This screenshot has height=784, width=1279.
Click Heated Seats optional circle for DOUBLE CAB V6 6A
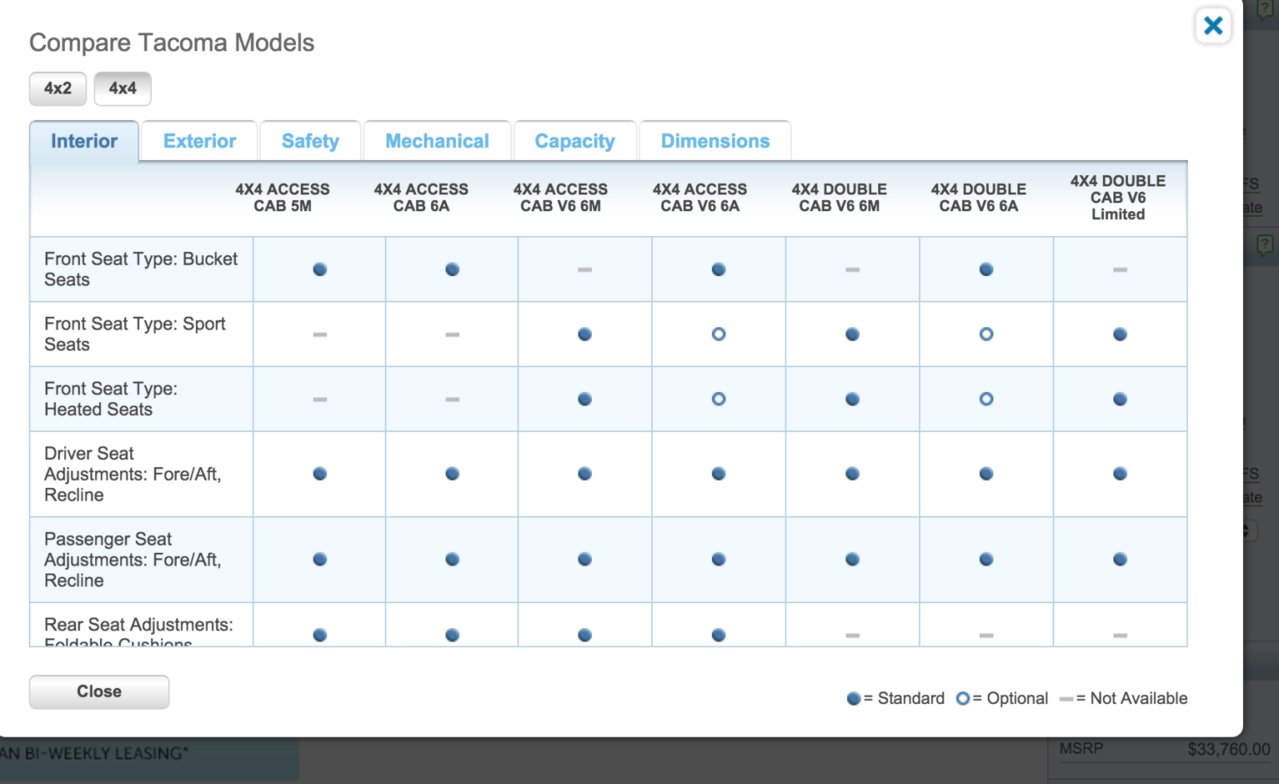pyautogui.click(x=986, y=399)
